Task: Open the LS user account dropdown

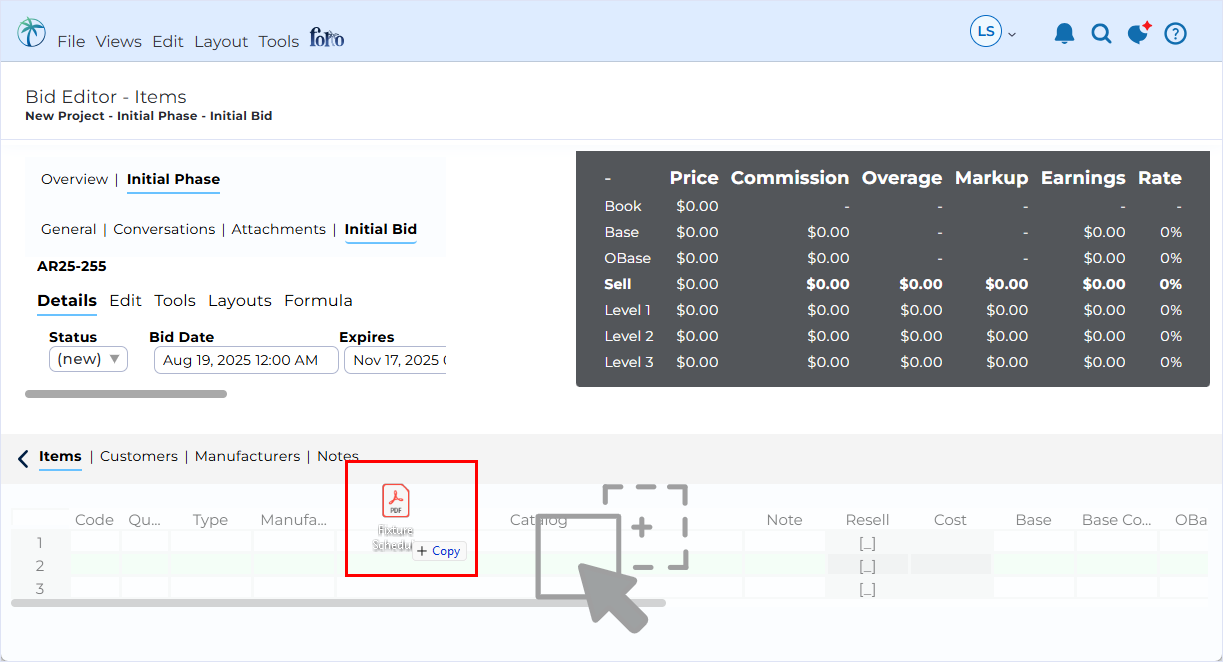Action: point(992,31)
